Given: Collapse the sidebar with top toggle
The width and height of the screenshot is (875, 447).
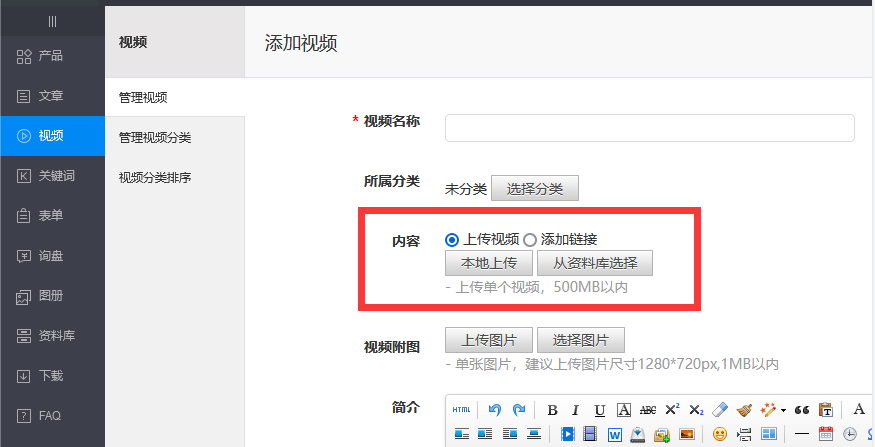Looking at the screenshot, I should point(52,21).
